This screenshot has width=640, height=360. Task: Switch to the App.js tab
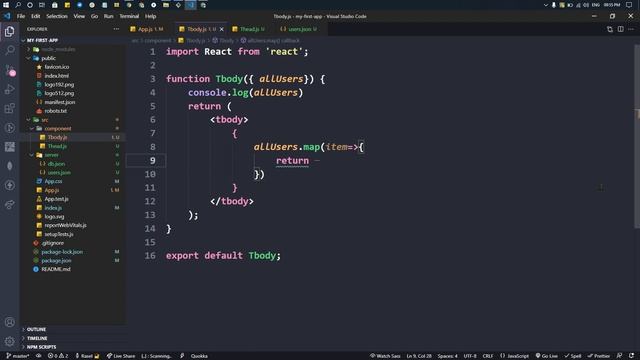pos(147,29)
